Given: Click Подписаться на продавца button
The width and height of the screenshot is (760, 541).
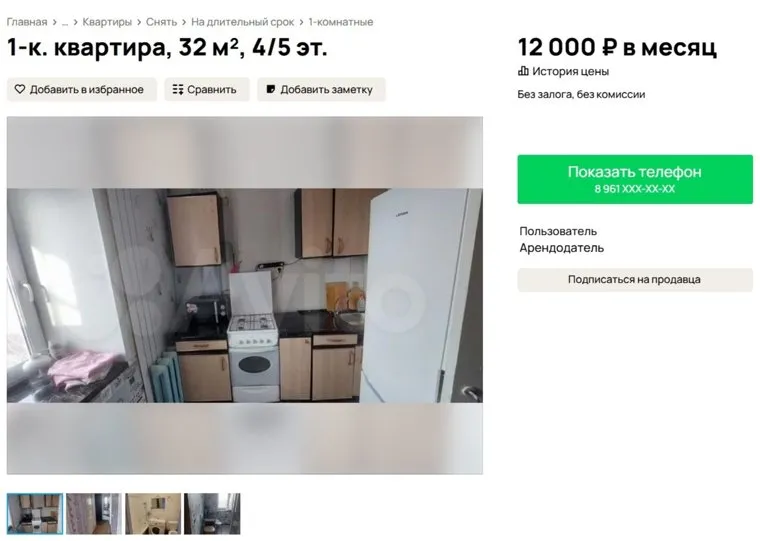Looking at the screenshot, I should 635,280.
